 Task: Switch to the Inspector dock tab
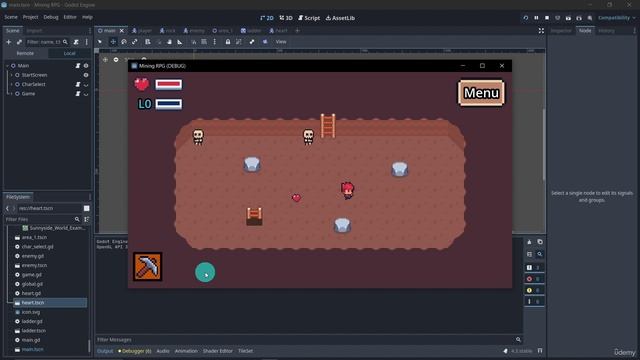click(x=561, y=31)
